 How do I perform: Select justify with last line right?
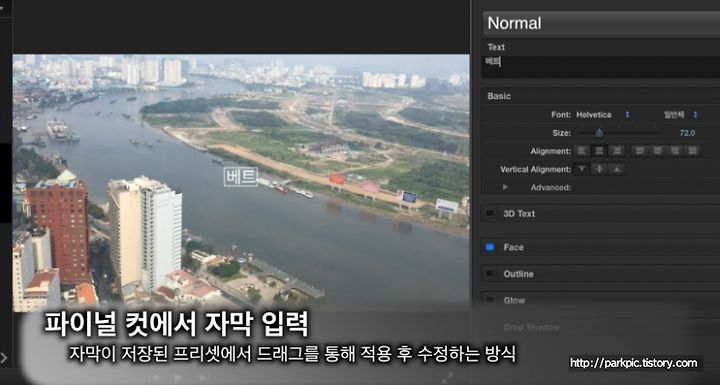pyautogui.click(x=674, y=151)
